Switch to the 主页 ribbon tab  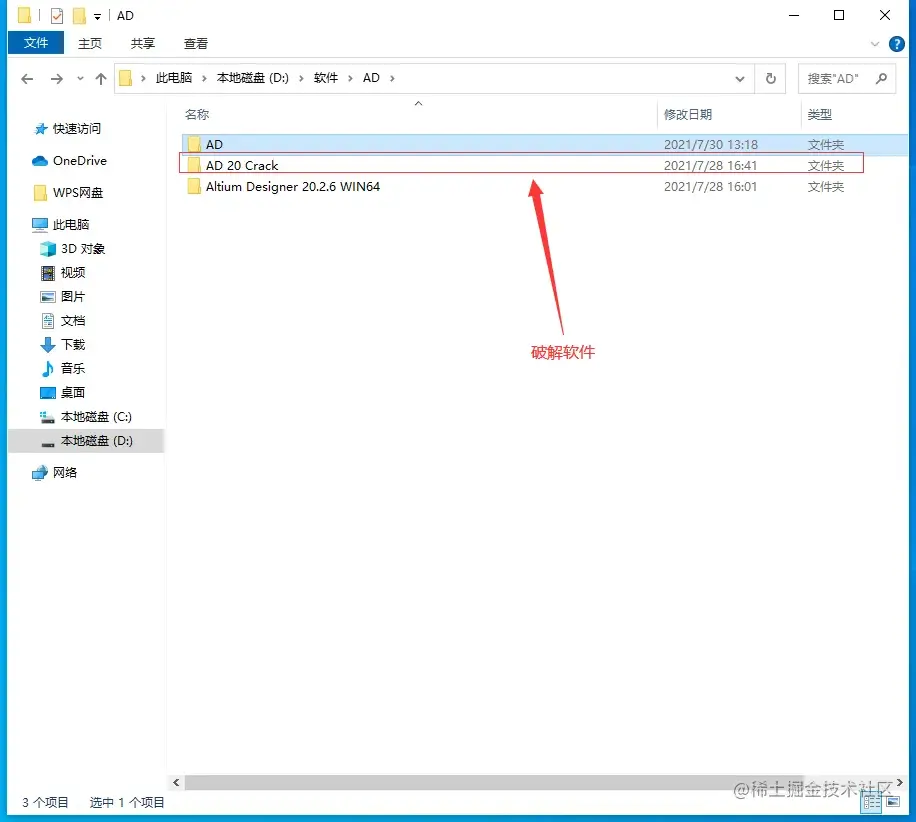[90, 43]
